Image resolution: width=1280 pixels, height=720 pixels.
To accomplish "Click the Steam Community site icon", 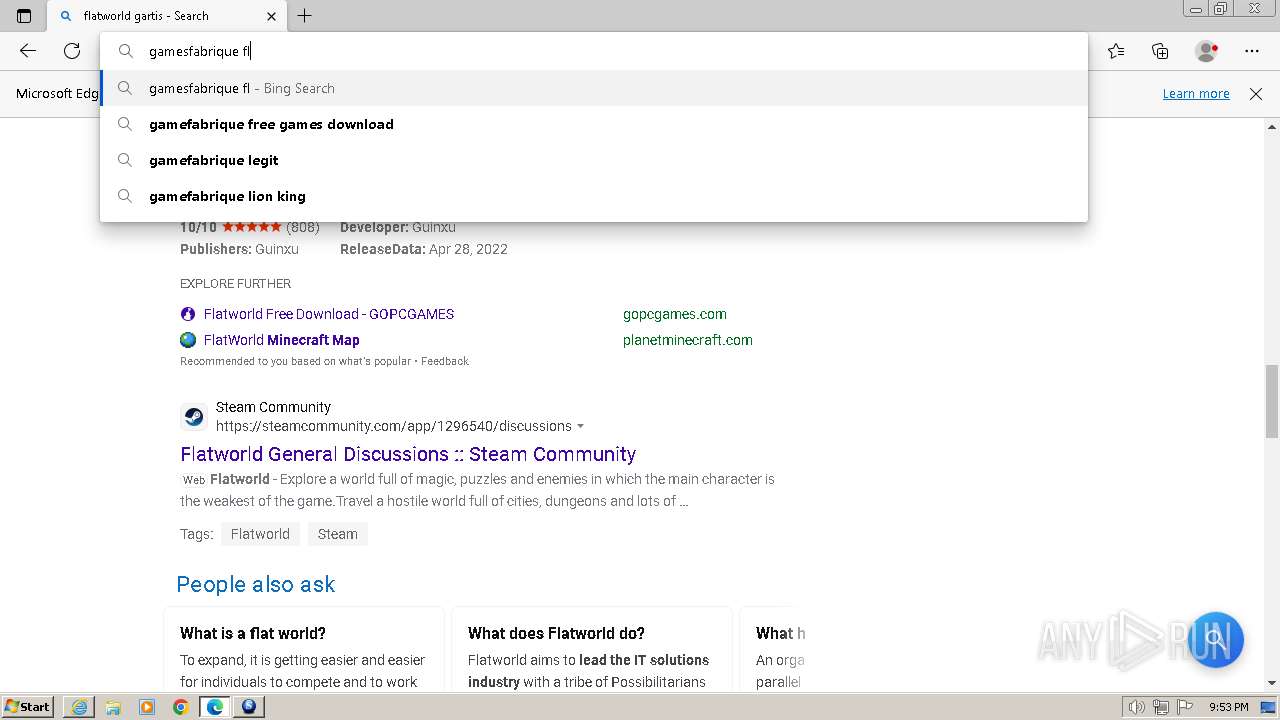I will coord(194,417).
